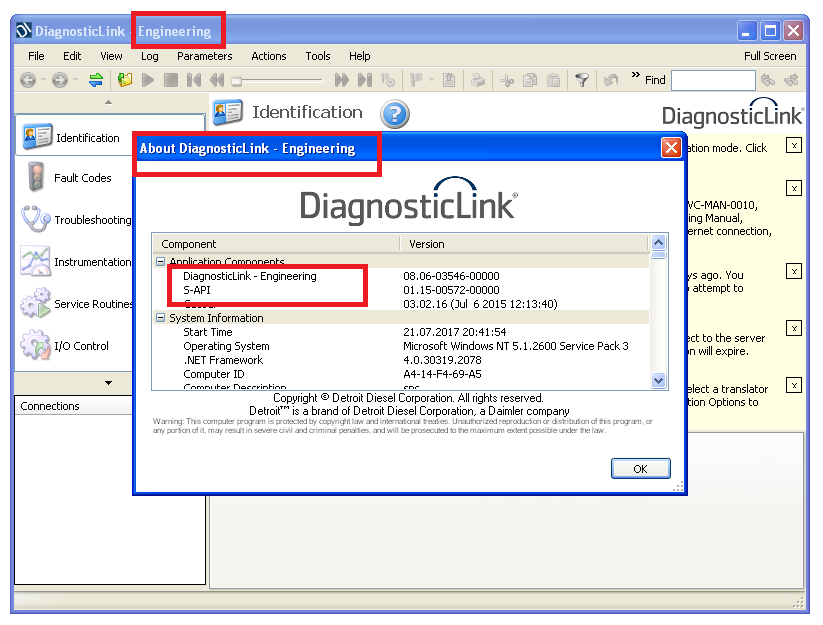
Task: Open the Service Routines panel
Action: (73, 304)
